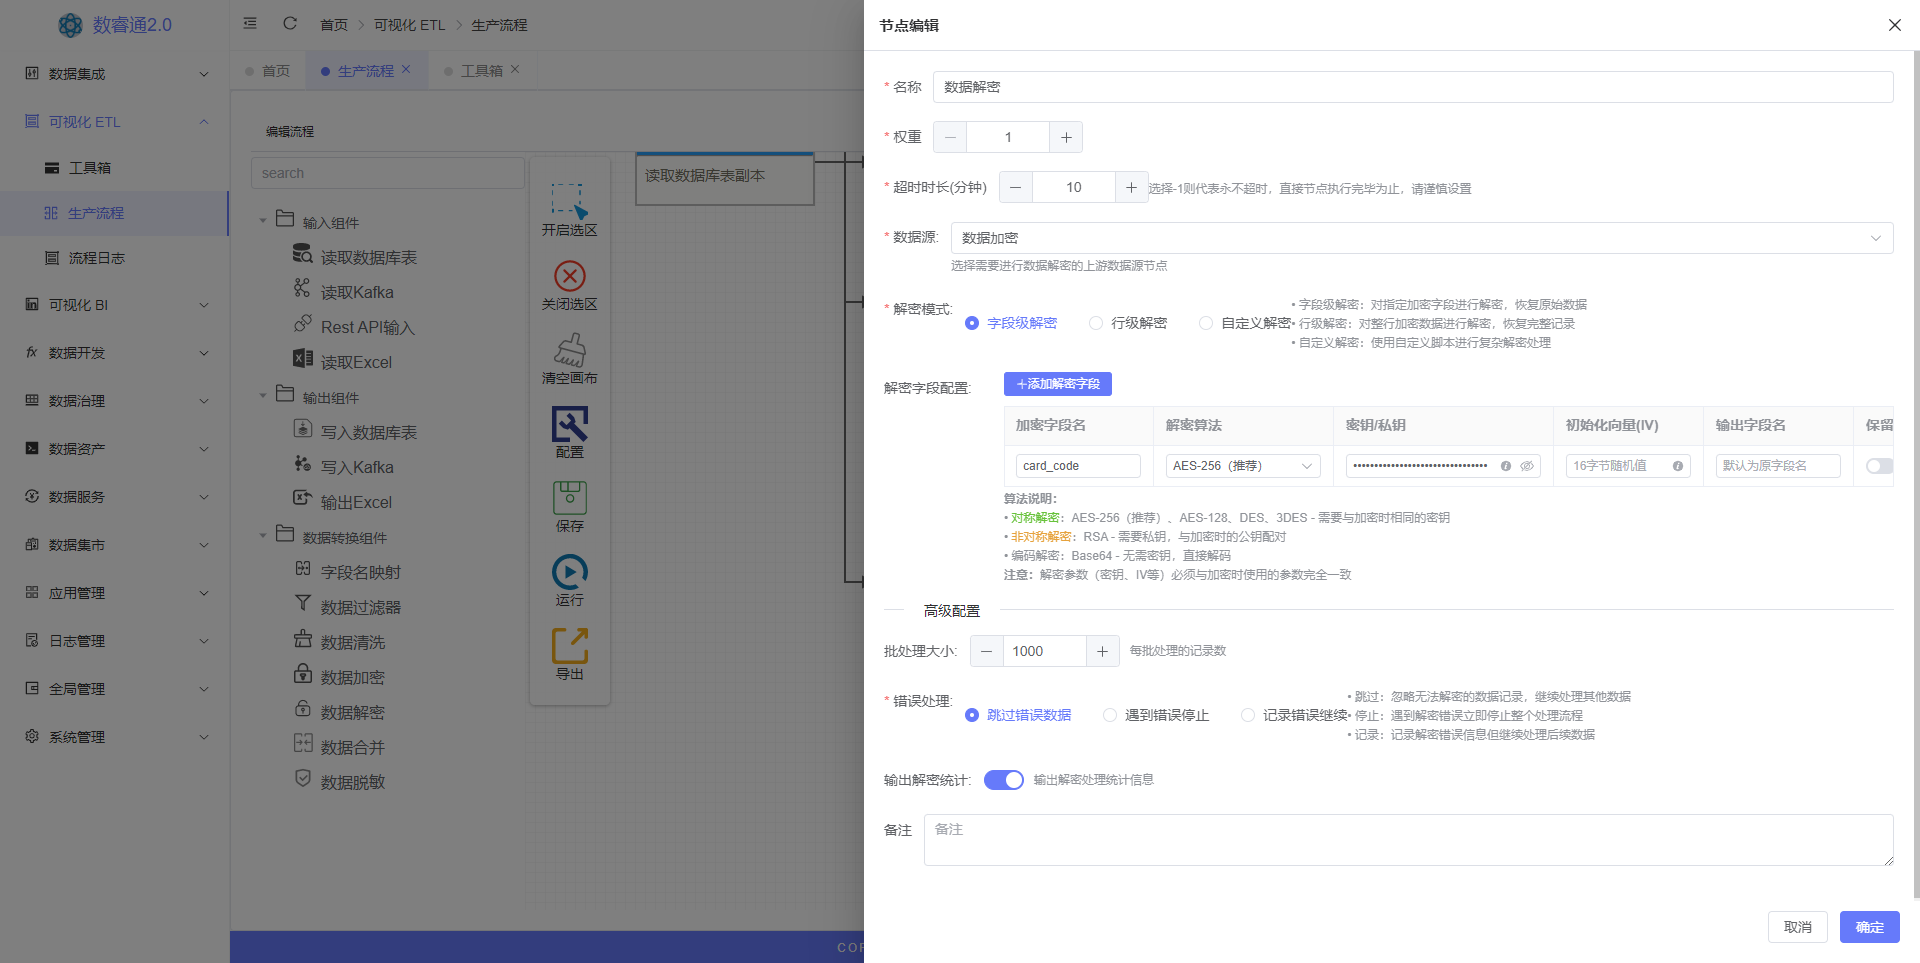Select 字段级解密 radio option
Screen dimensions: 1920x963
coord(1011,323)
